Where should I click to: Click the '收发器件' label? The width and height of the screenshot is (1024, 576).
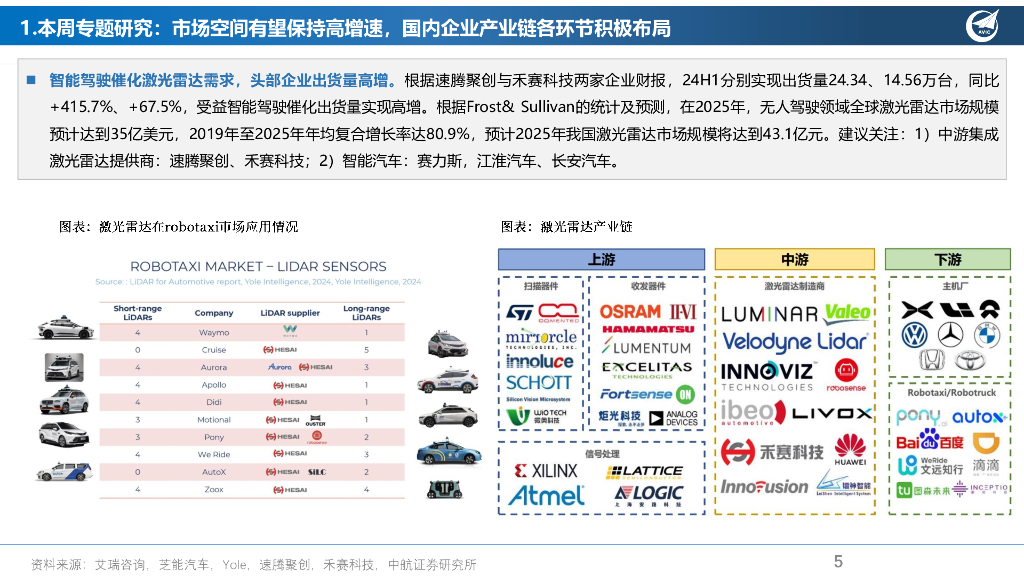(648, 286)
